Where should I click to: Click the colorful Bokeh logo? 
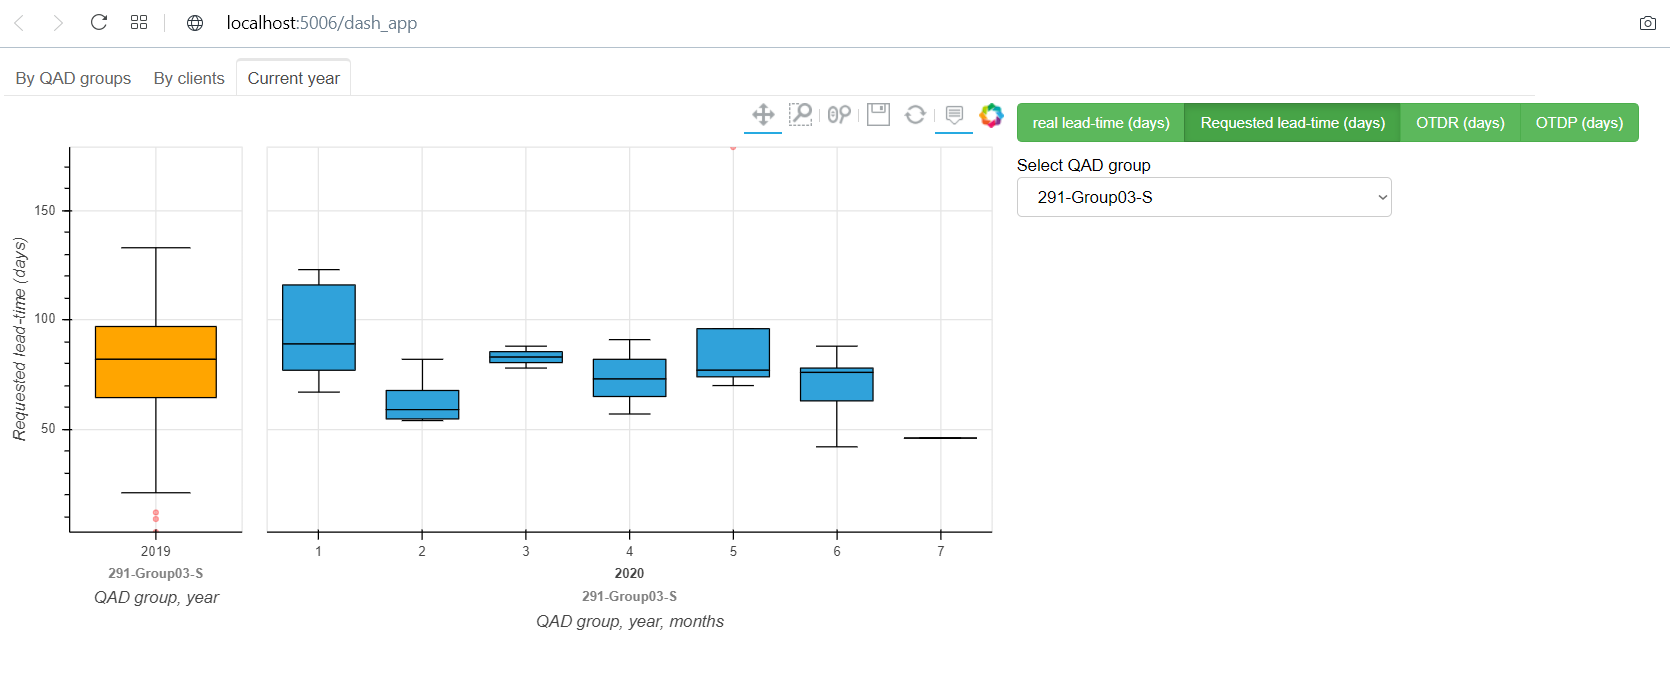click(991, 115)
